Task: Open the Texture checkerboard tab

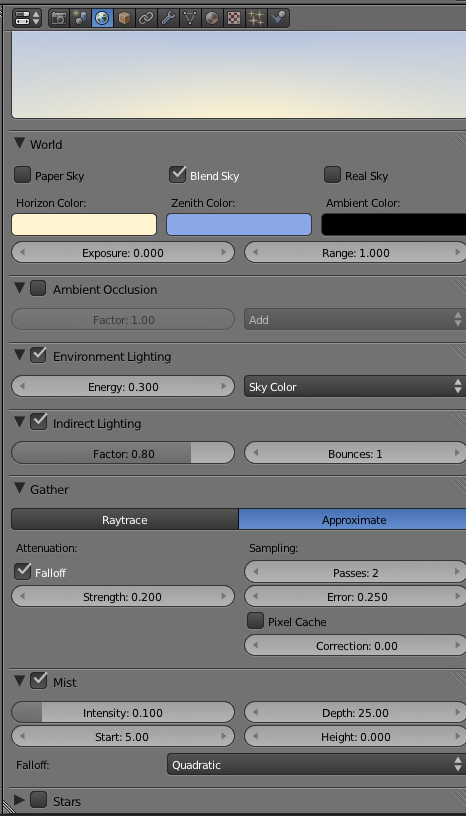Action: point(234,18)
